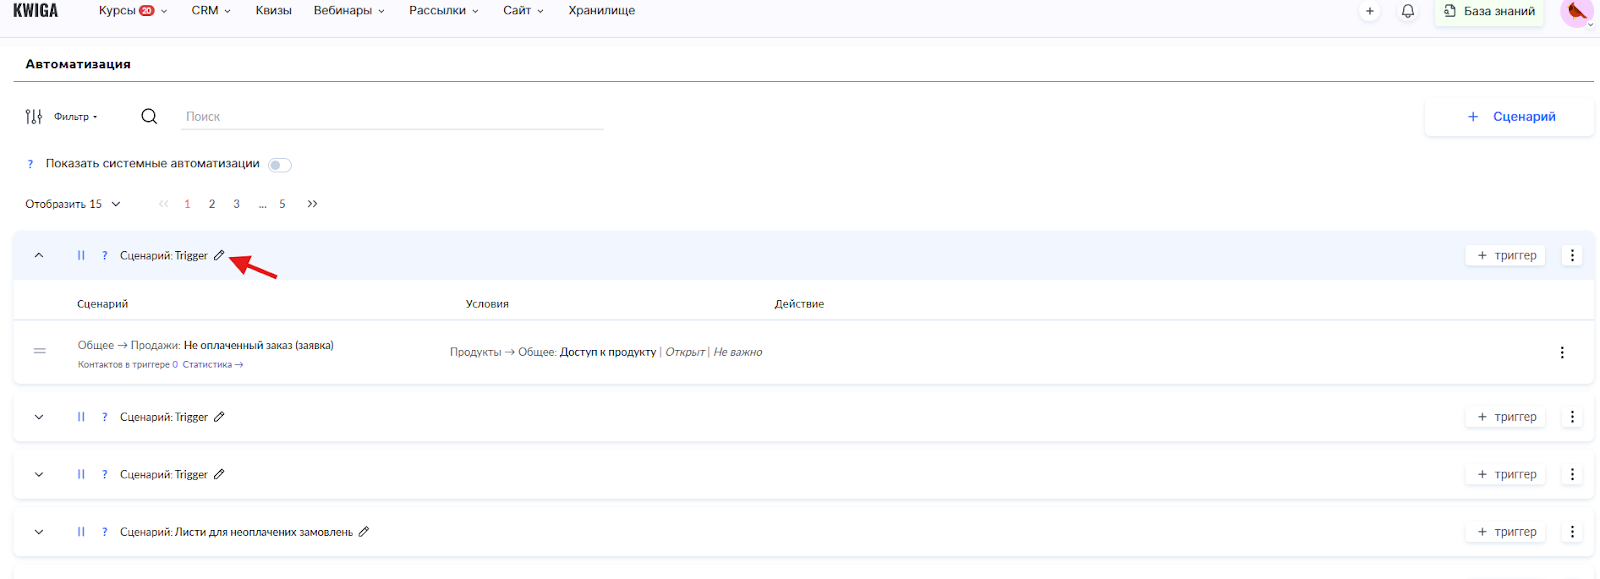Click the pause icon of the first Trigger scenario
The height and width of the screenshot is (579, 1600).
tap(81, 255)
